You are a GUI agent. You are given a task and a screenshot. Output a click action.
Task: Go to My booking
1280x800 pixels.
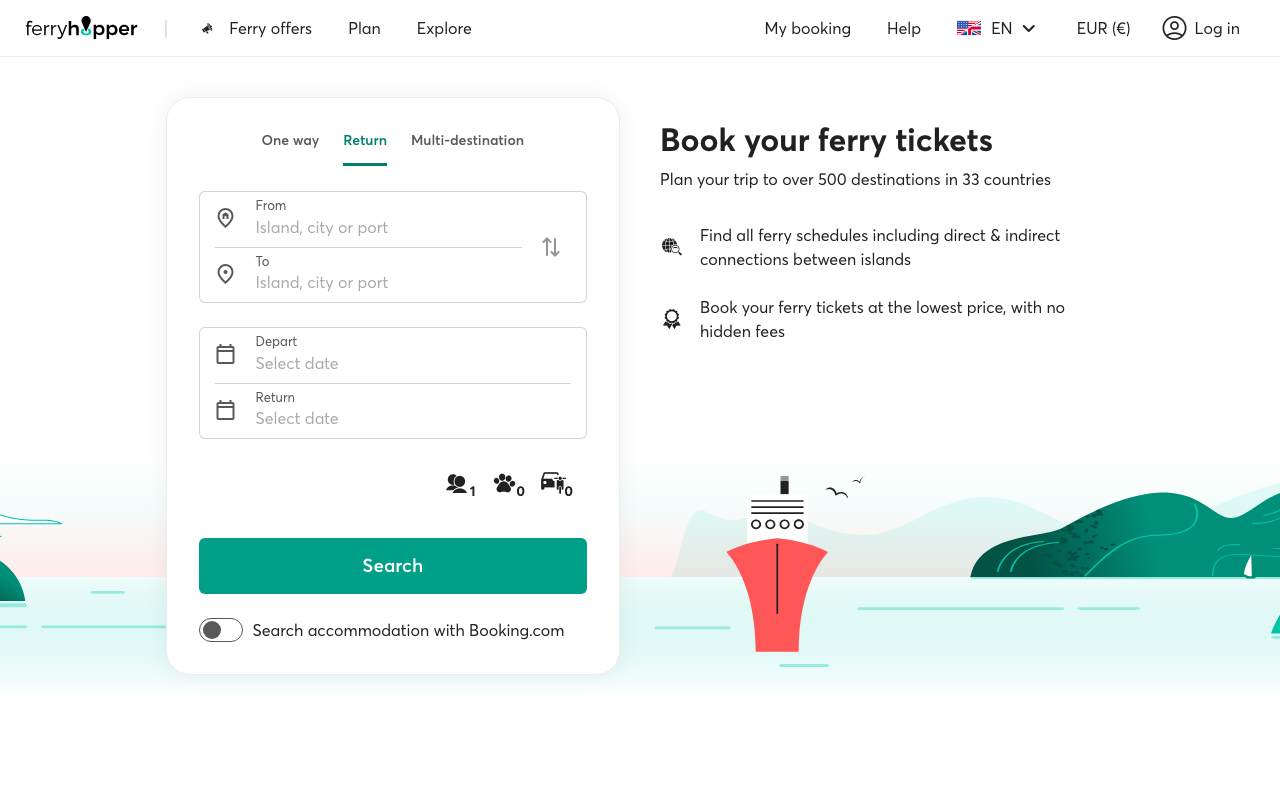click(x=807, y=28)
